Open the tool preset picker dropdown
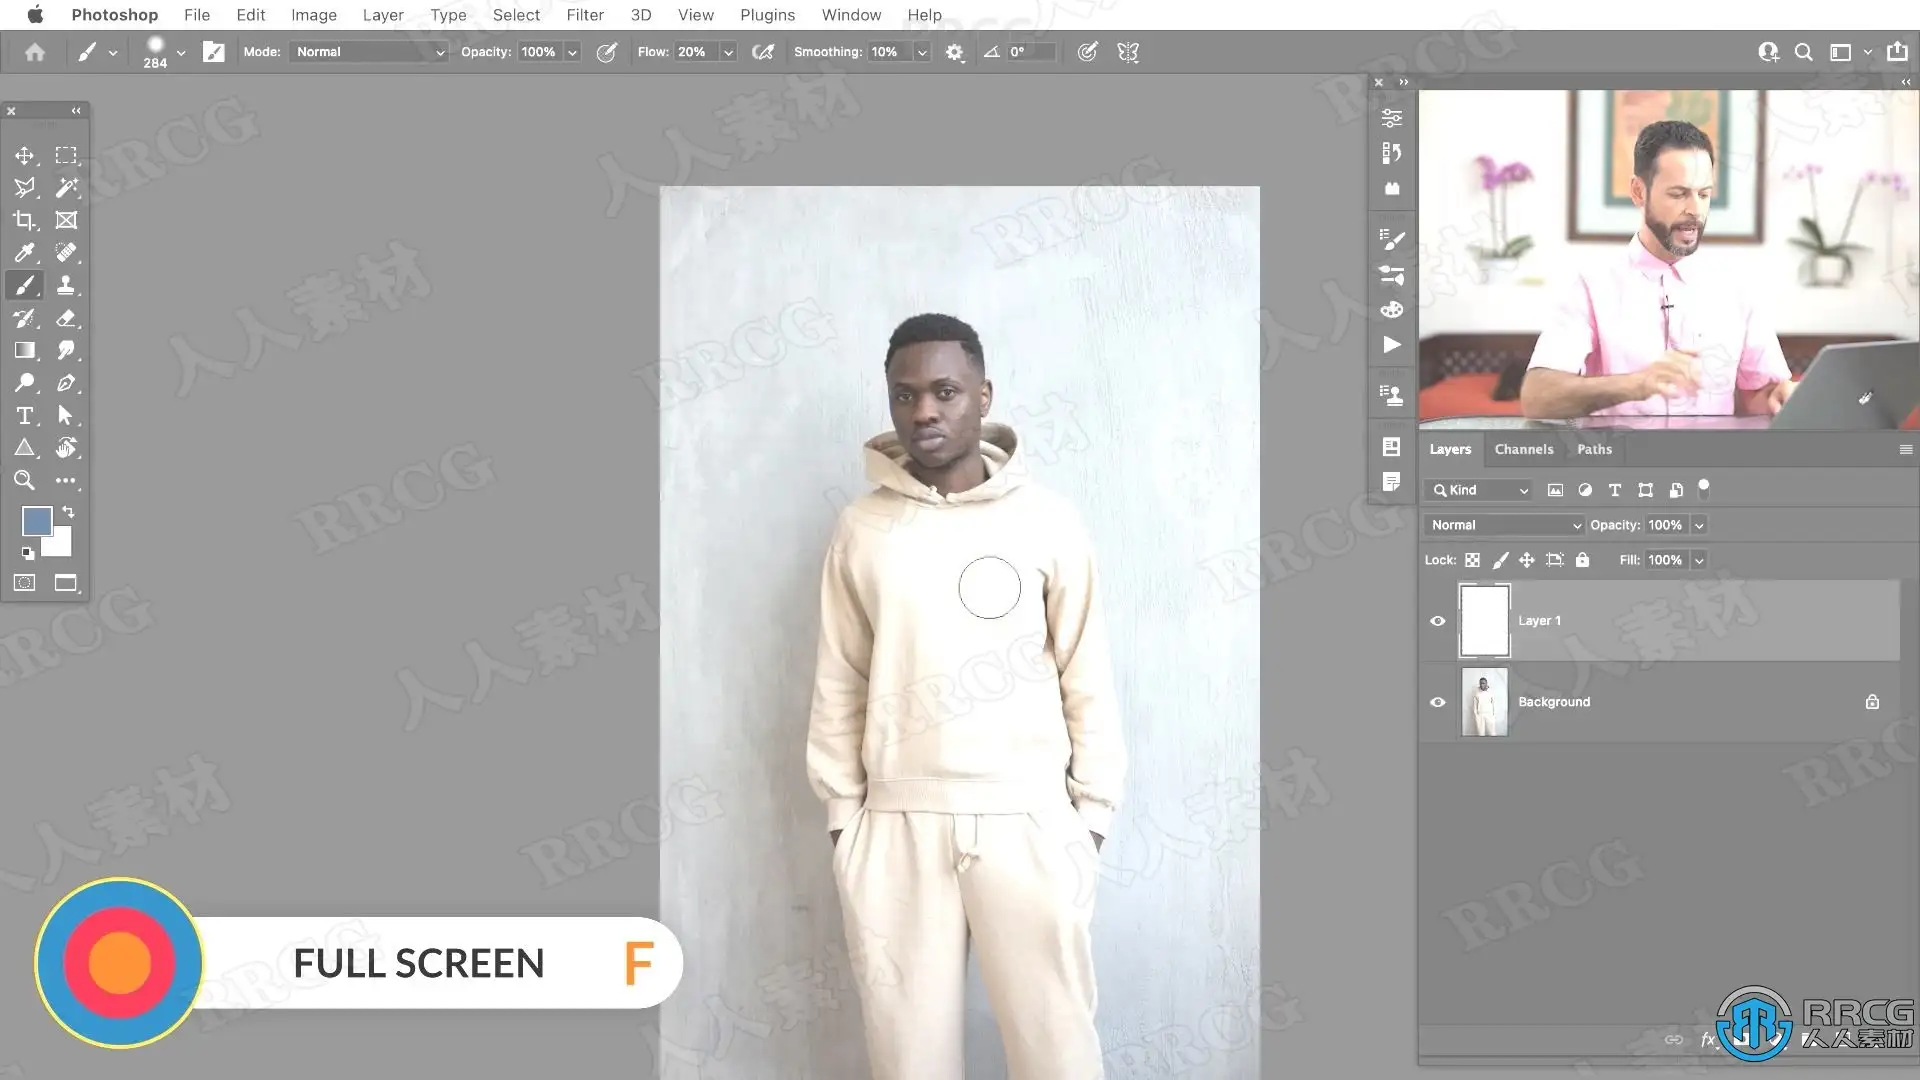Screen dimensions: 1920x1080 [x=113, y=52]
